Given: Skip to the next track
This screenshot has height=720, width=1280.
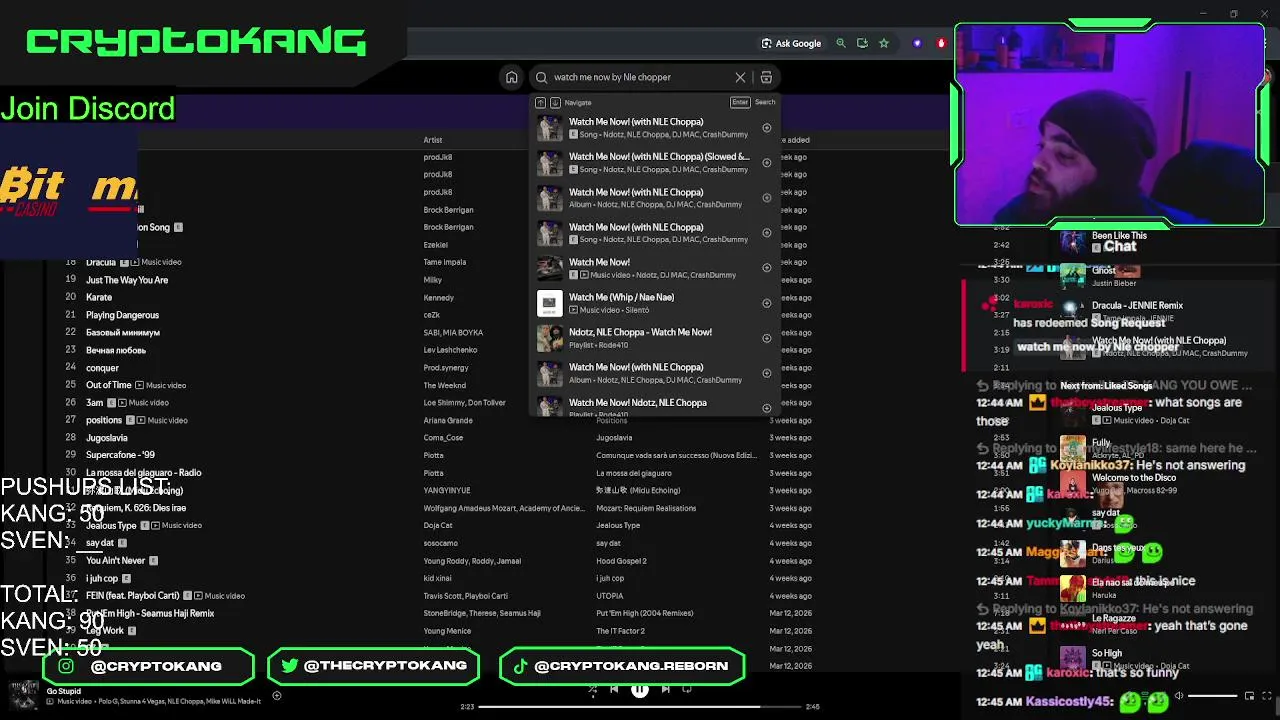Looking at the screenshot, I should point(665,689).
